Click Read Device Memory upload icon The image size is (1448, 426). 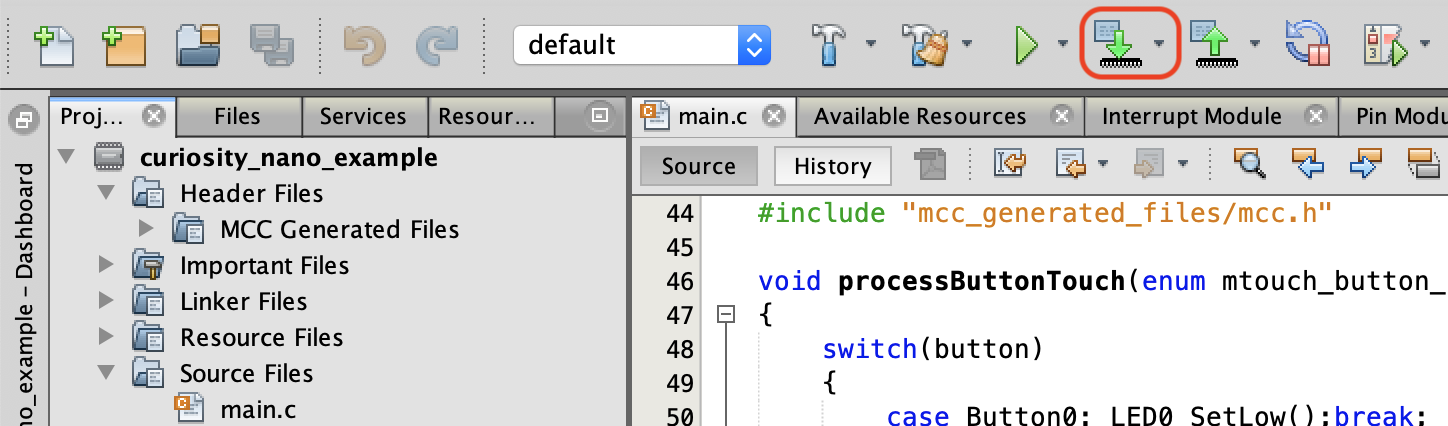(1213, 45)
